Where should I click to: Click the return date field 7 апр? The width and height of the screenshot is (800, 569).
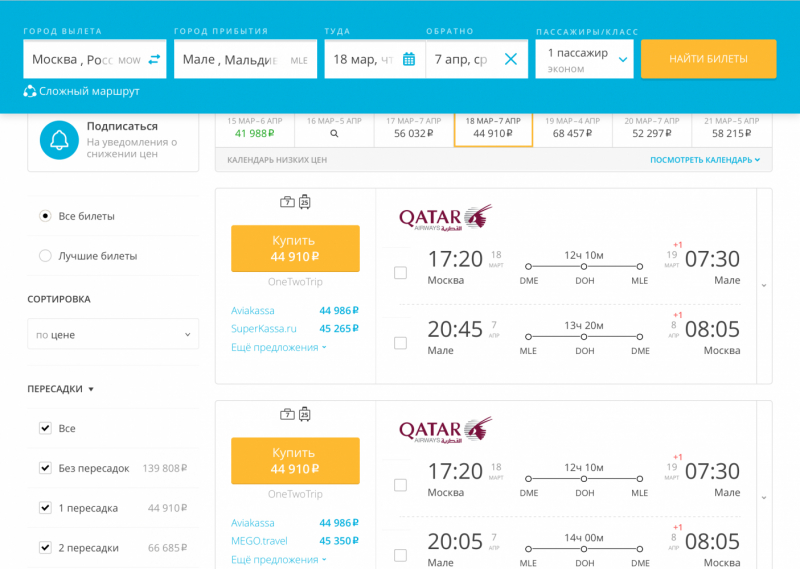pyautogui.click(x=477, y=59)
